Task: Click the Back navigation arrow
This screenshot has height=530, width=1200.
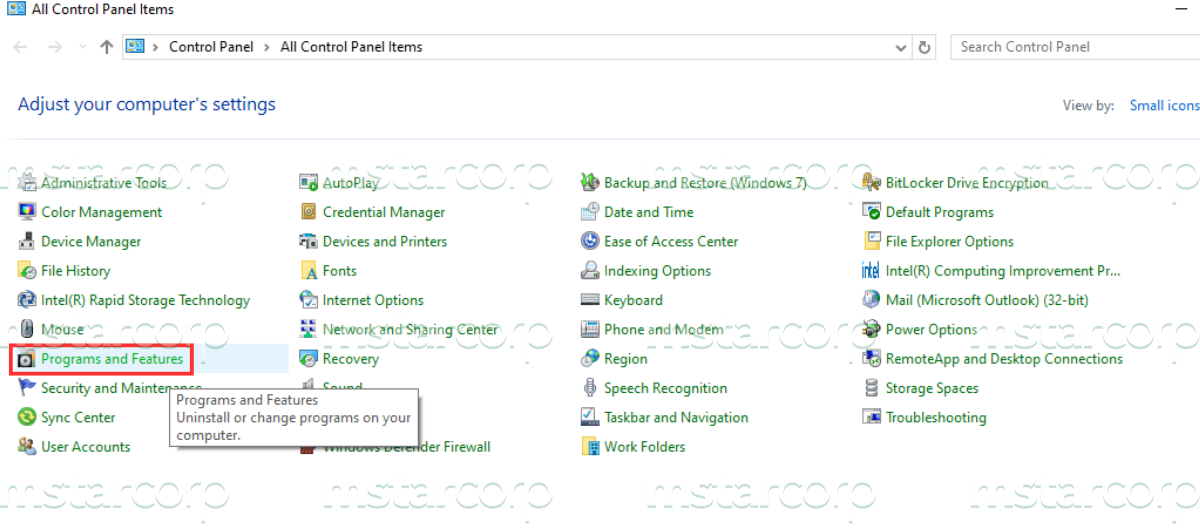Action: coord(21,47)
